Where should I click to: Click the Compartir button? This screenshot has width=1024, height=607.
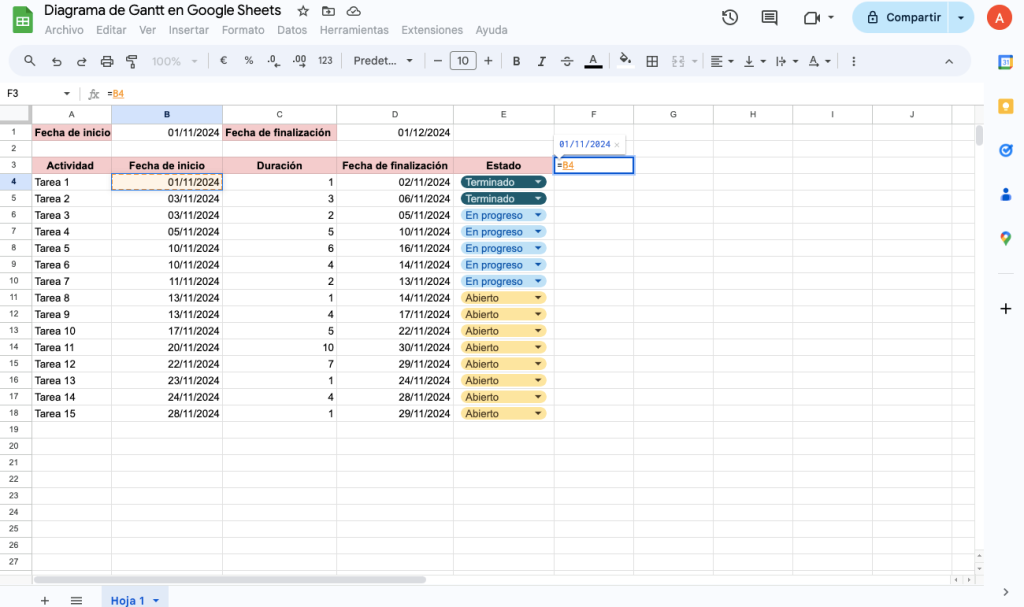pyautogui.click(x=905, y=17)
